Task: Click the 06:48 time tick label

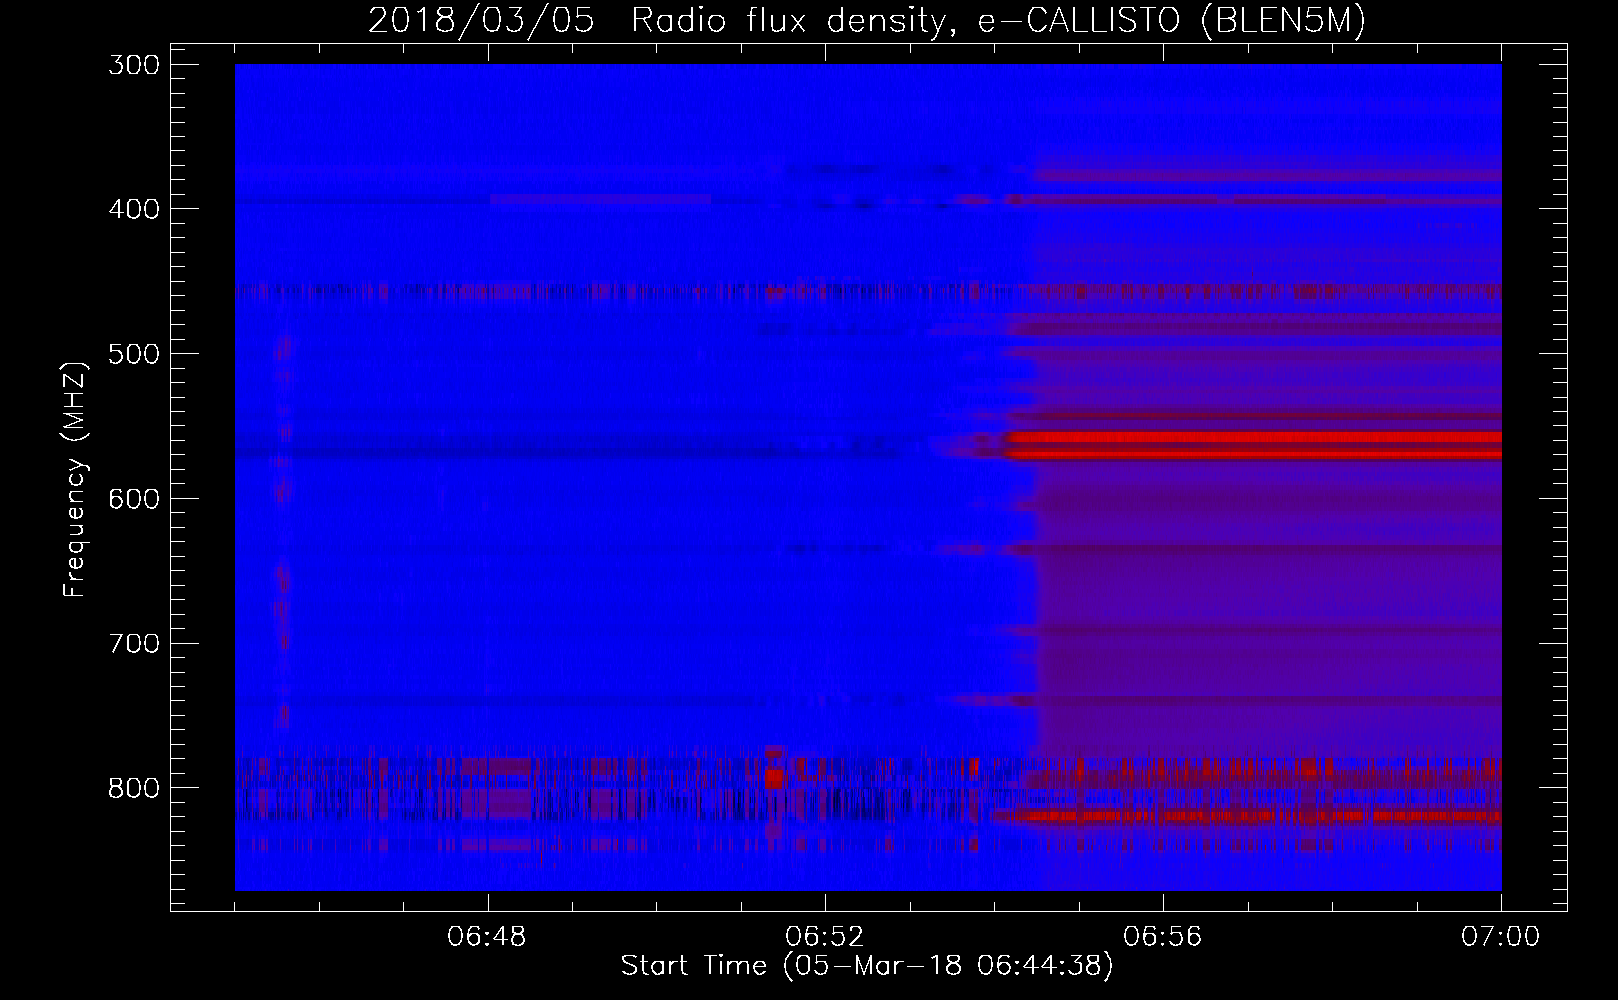Action: click(x=488, y=937)
